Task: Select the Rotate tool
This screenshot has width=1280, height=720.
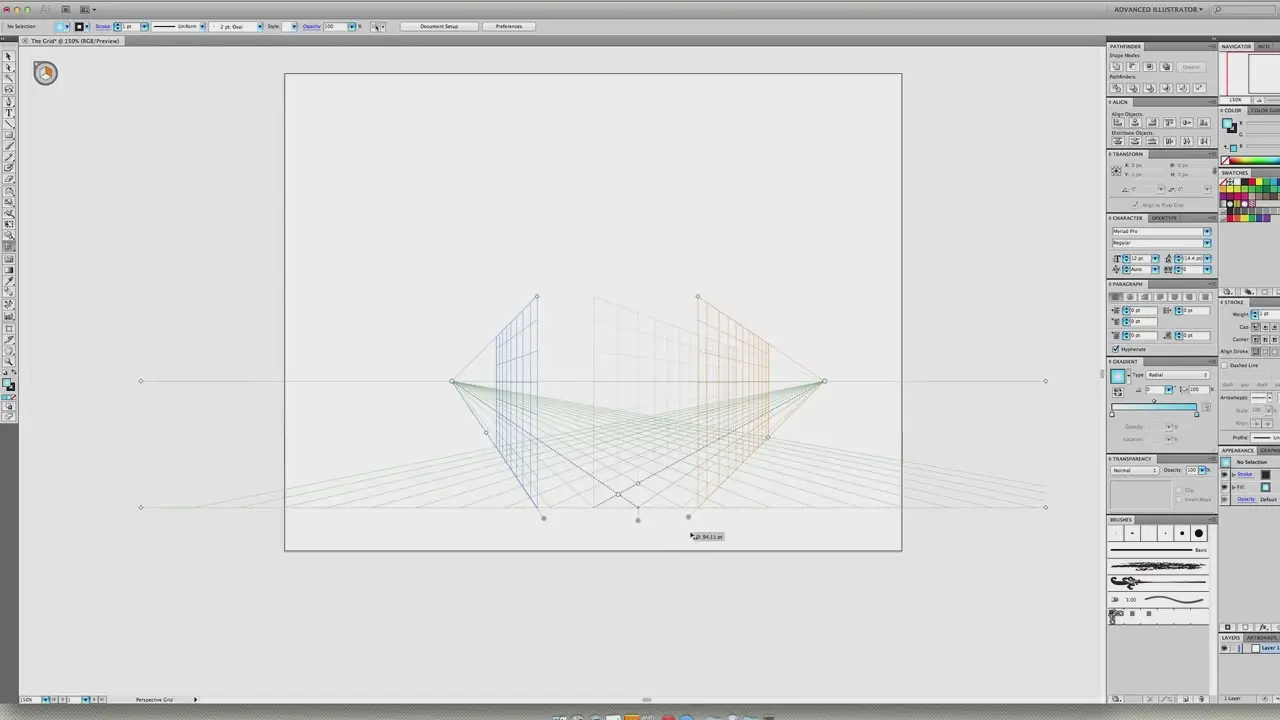Action: (9, 190)
